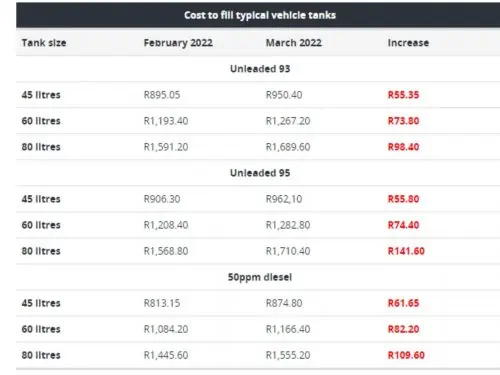Viewport: 500px width, 375px height.
Task: Select the 'Tank size' column header
Action: coord(44,43)
